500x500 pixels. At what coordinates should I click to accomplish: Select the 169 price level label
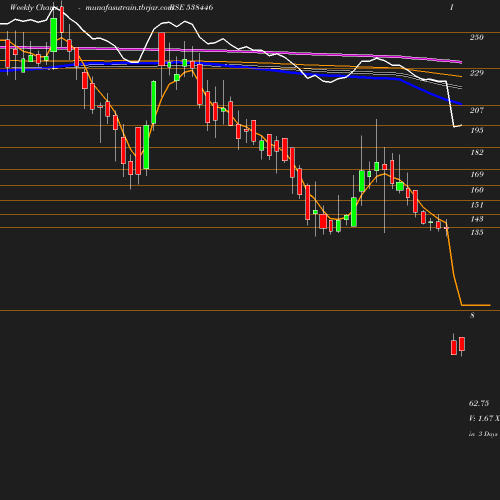pos(477,174)
